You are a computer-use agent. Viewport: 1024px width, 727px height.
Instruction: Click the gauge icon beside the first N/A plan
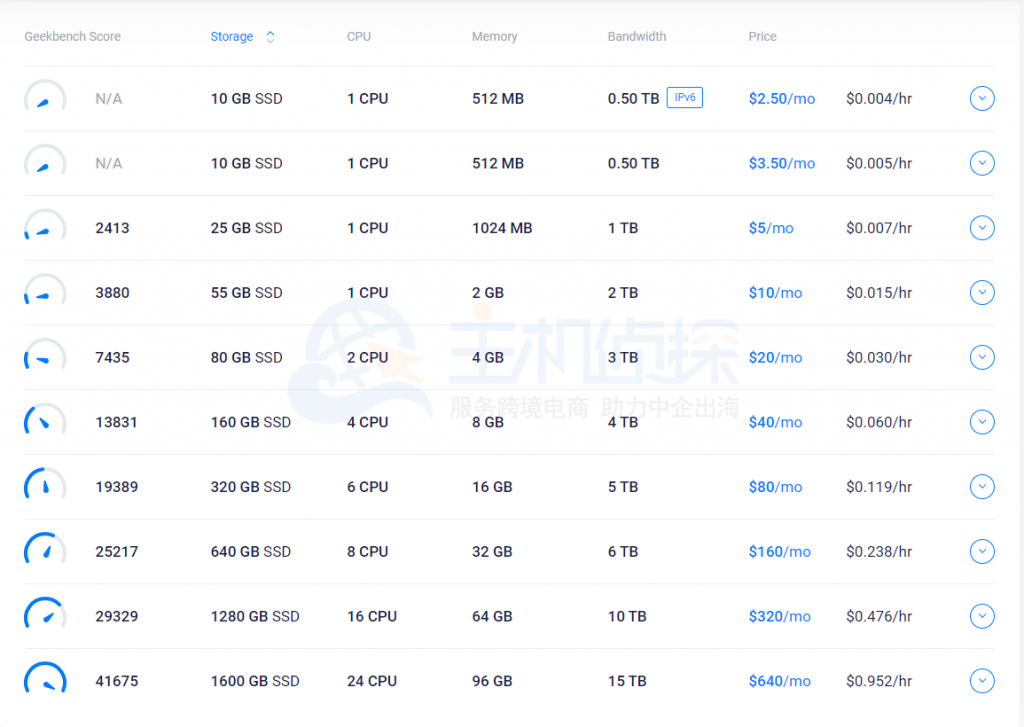[45, 98]
